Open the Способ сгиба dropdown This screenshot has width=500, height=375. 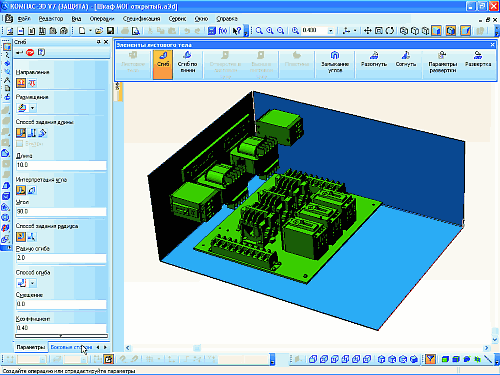click(32, 283)
